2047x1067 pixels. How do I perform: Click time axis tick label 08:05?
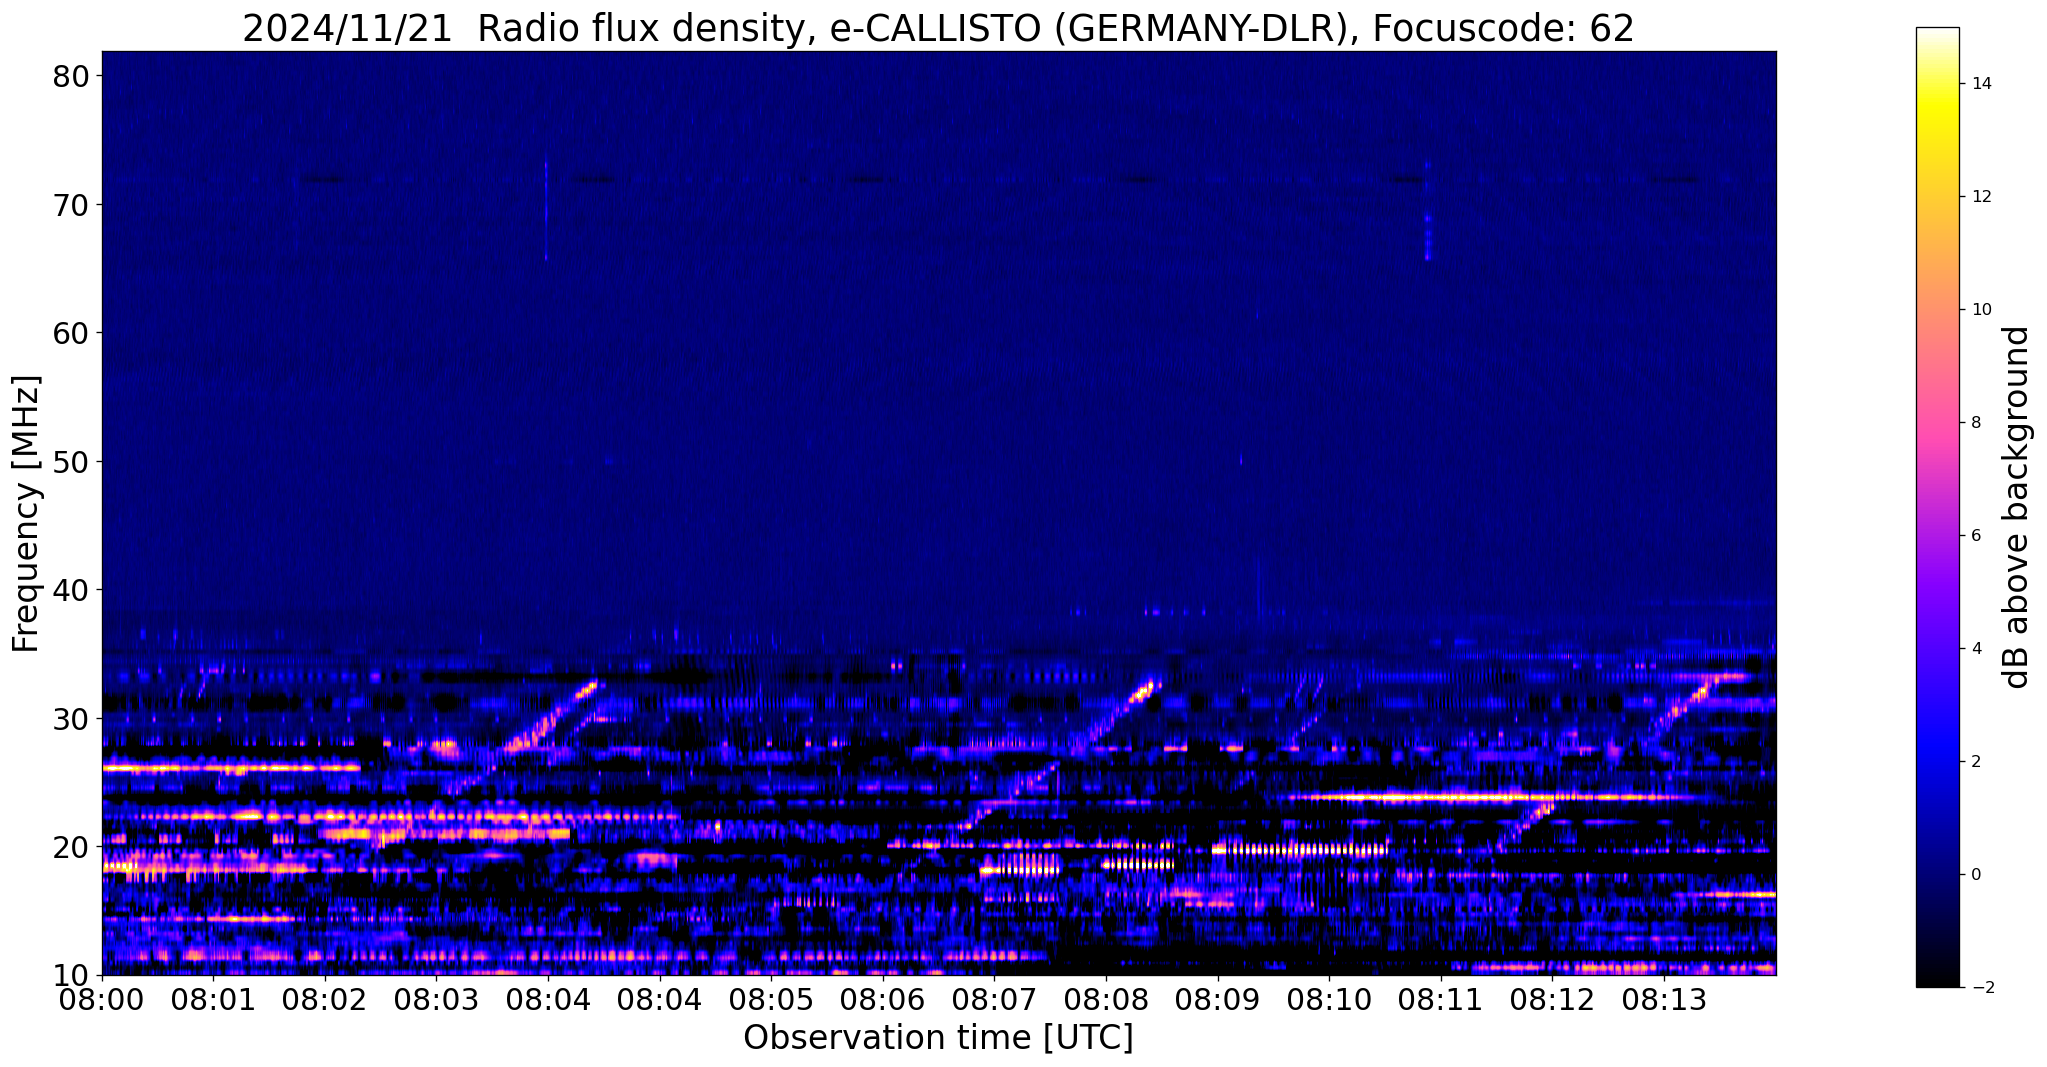click(771, 1001)
